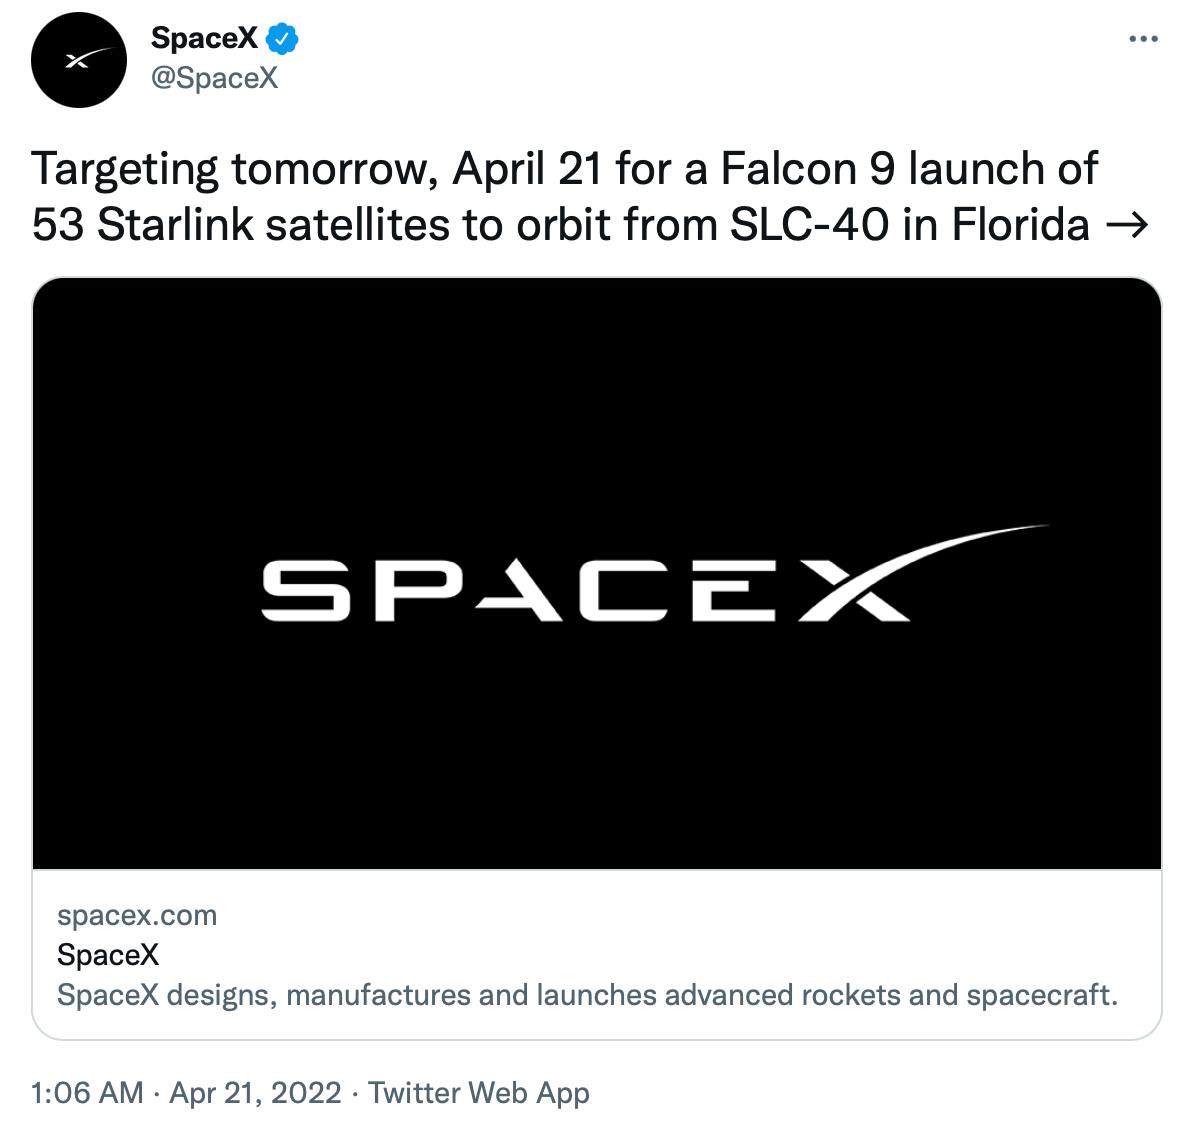The image size is (1184, 1132).
Task: Click the arrow ending the tweet text
Action: 1127,225
